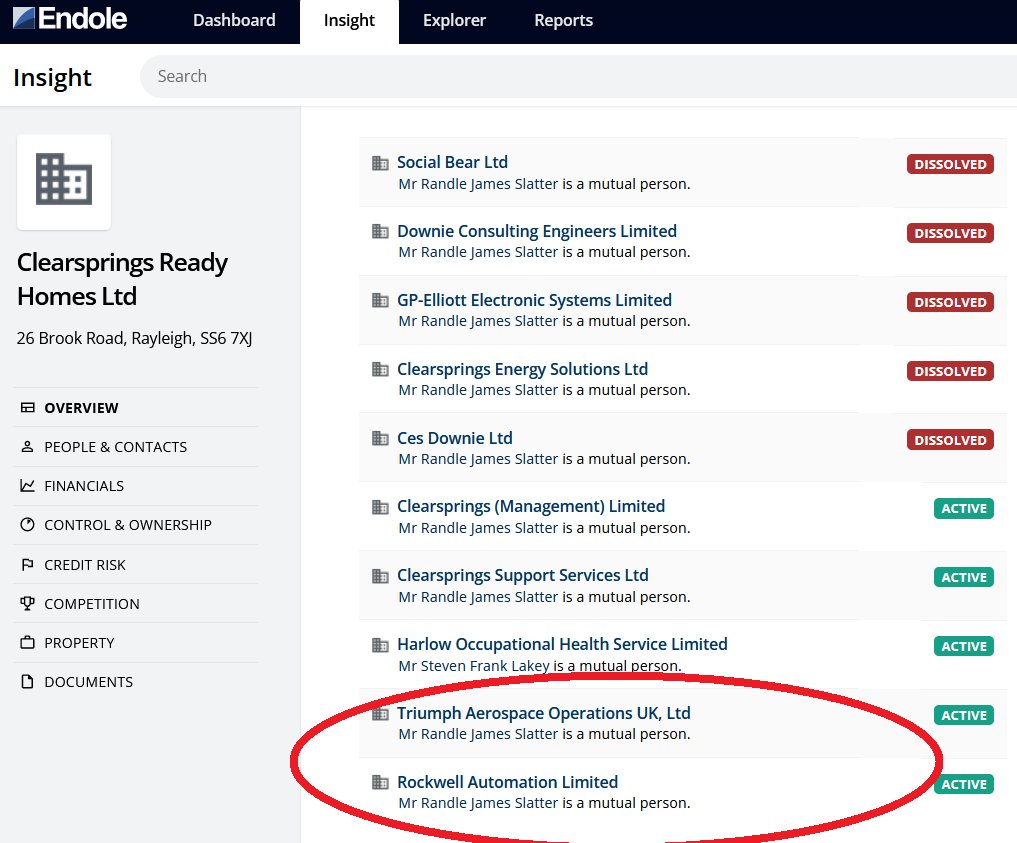Open the Overview section
Viewport: 1017px width, 843px height.
(x=136, y=408)
